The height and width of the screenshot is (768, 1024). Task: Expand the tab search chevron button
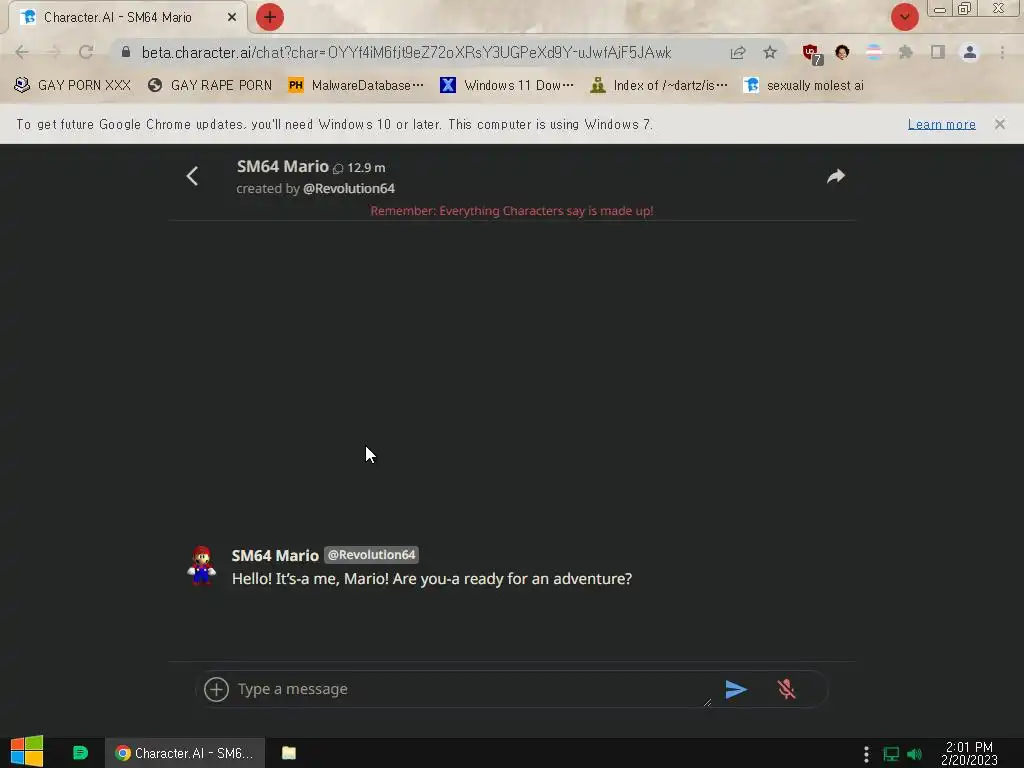click(x=904, y=17)
